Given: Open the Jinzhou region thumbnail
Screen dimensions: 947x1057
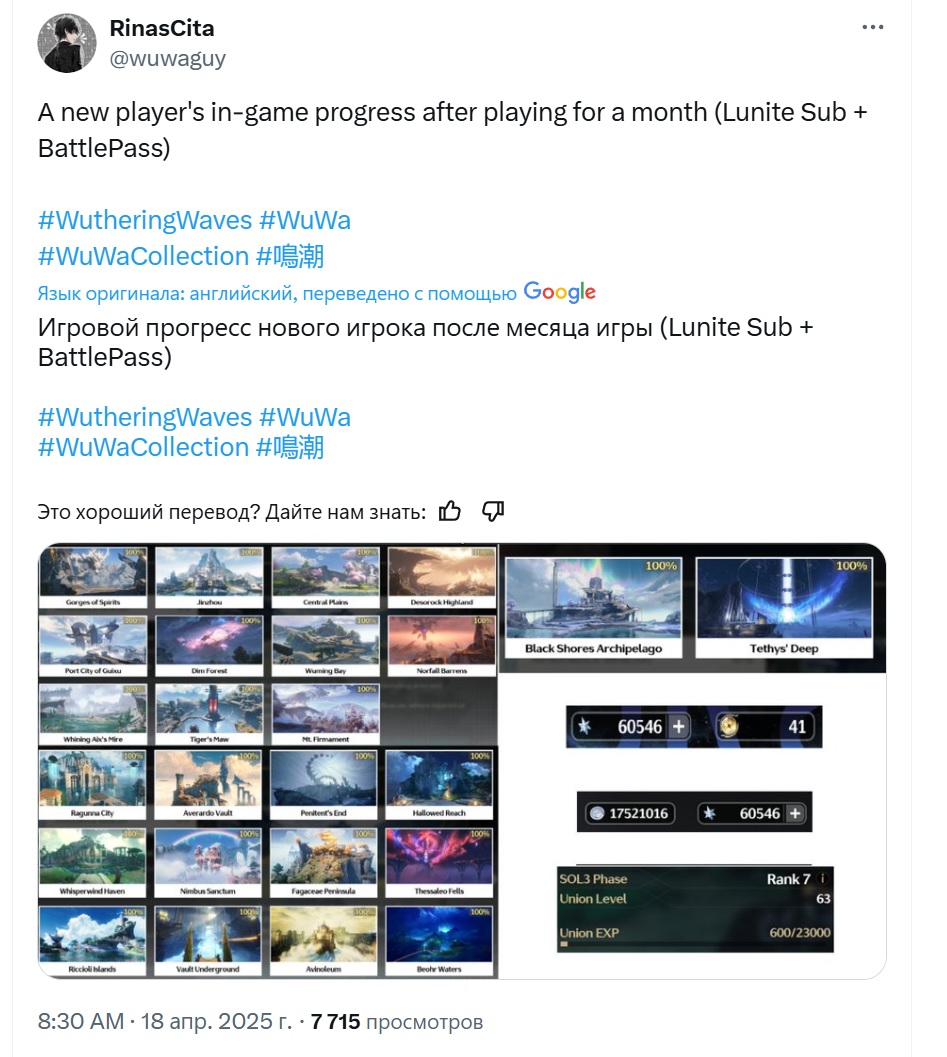Looking at the screenshot, I should click(x=210, y=578).
